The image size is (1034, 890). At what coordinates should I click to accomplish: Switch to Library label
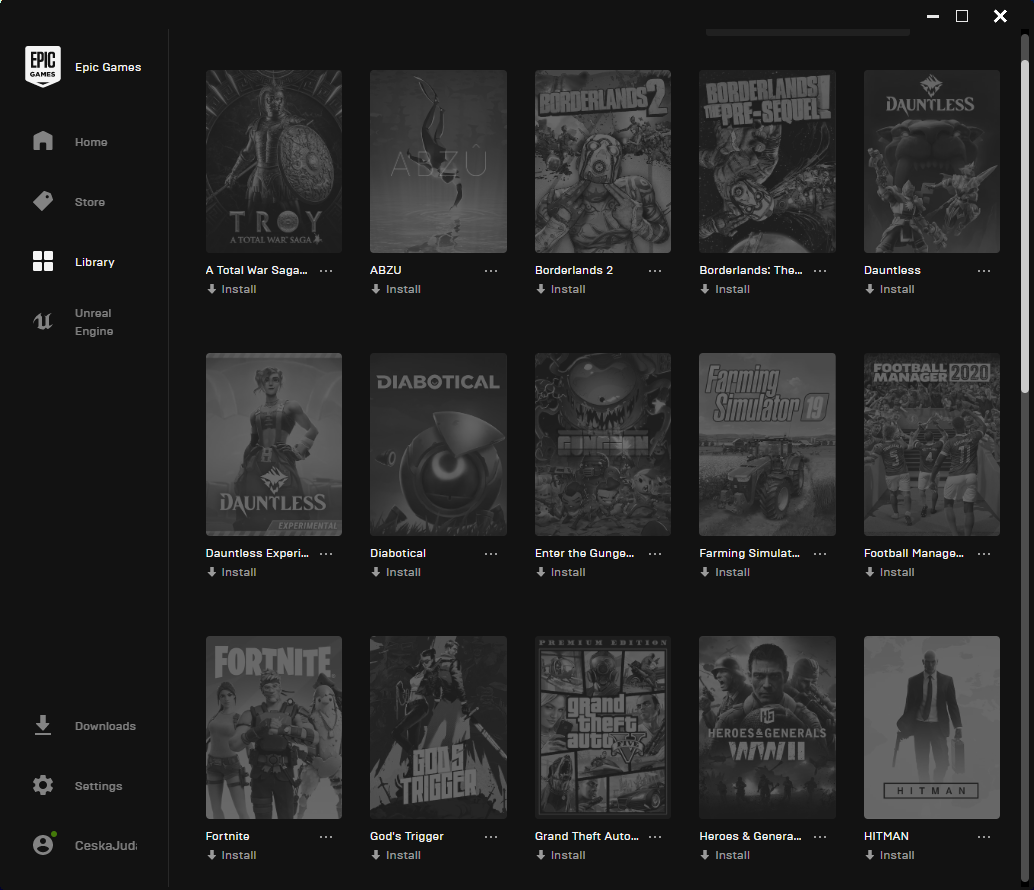[95, 262]
